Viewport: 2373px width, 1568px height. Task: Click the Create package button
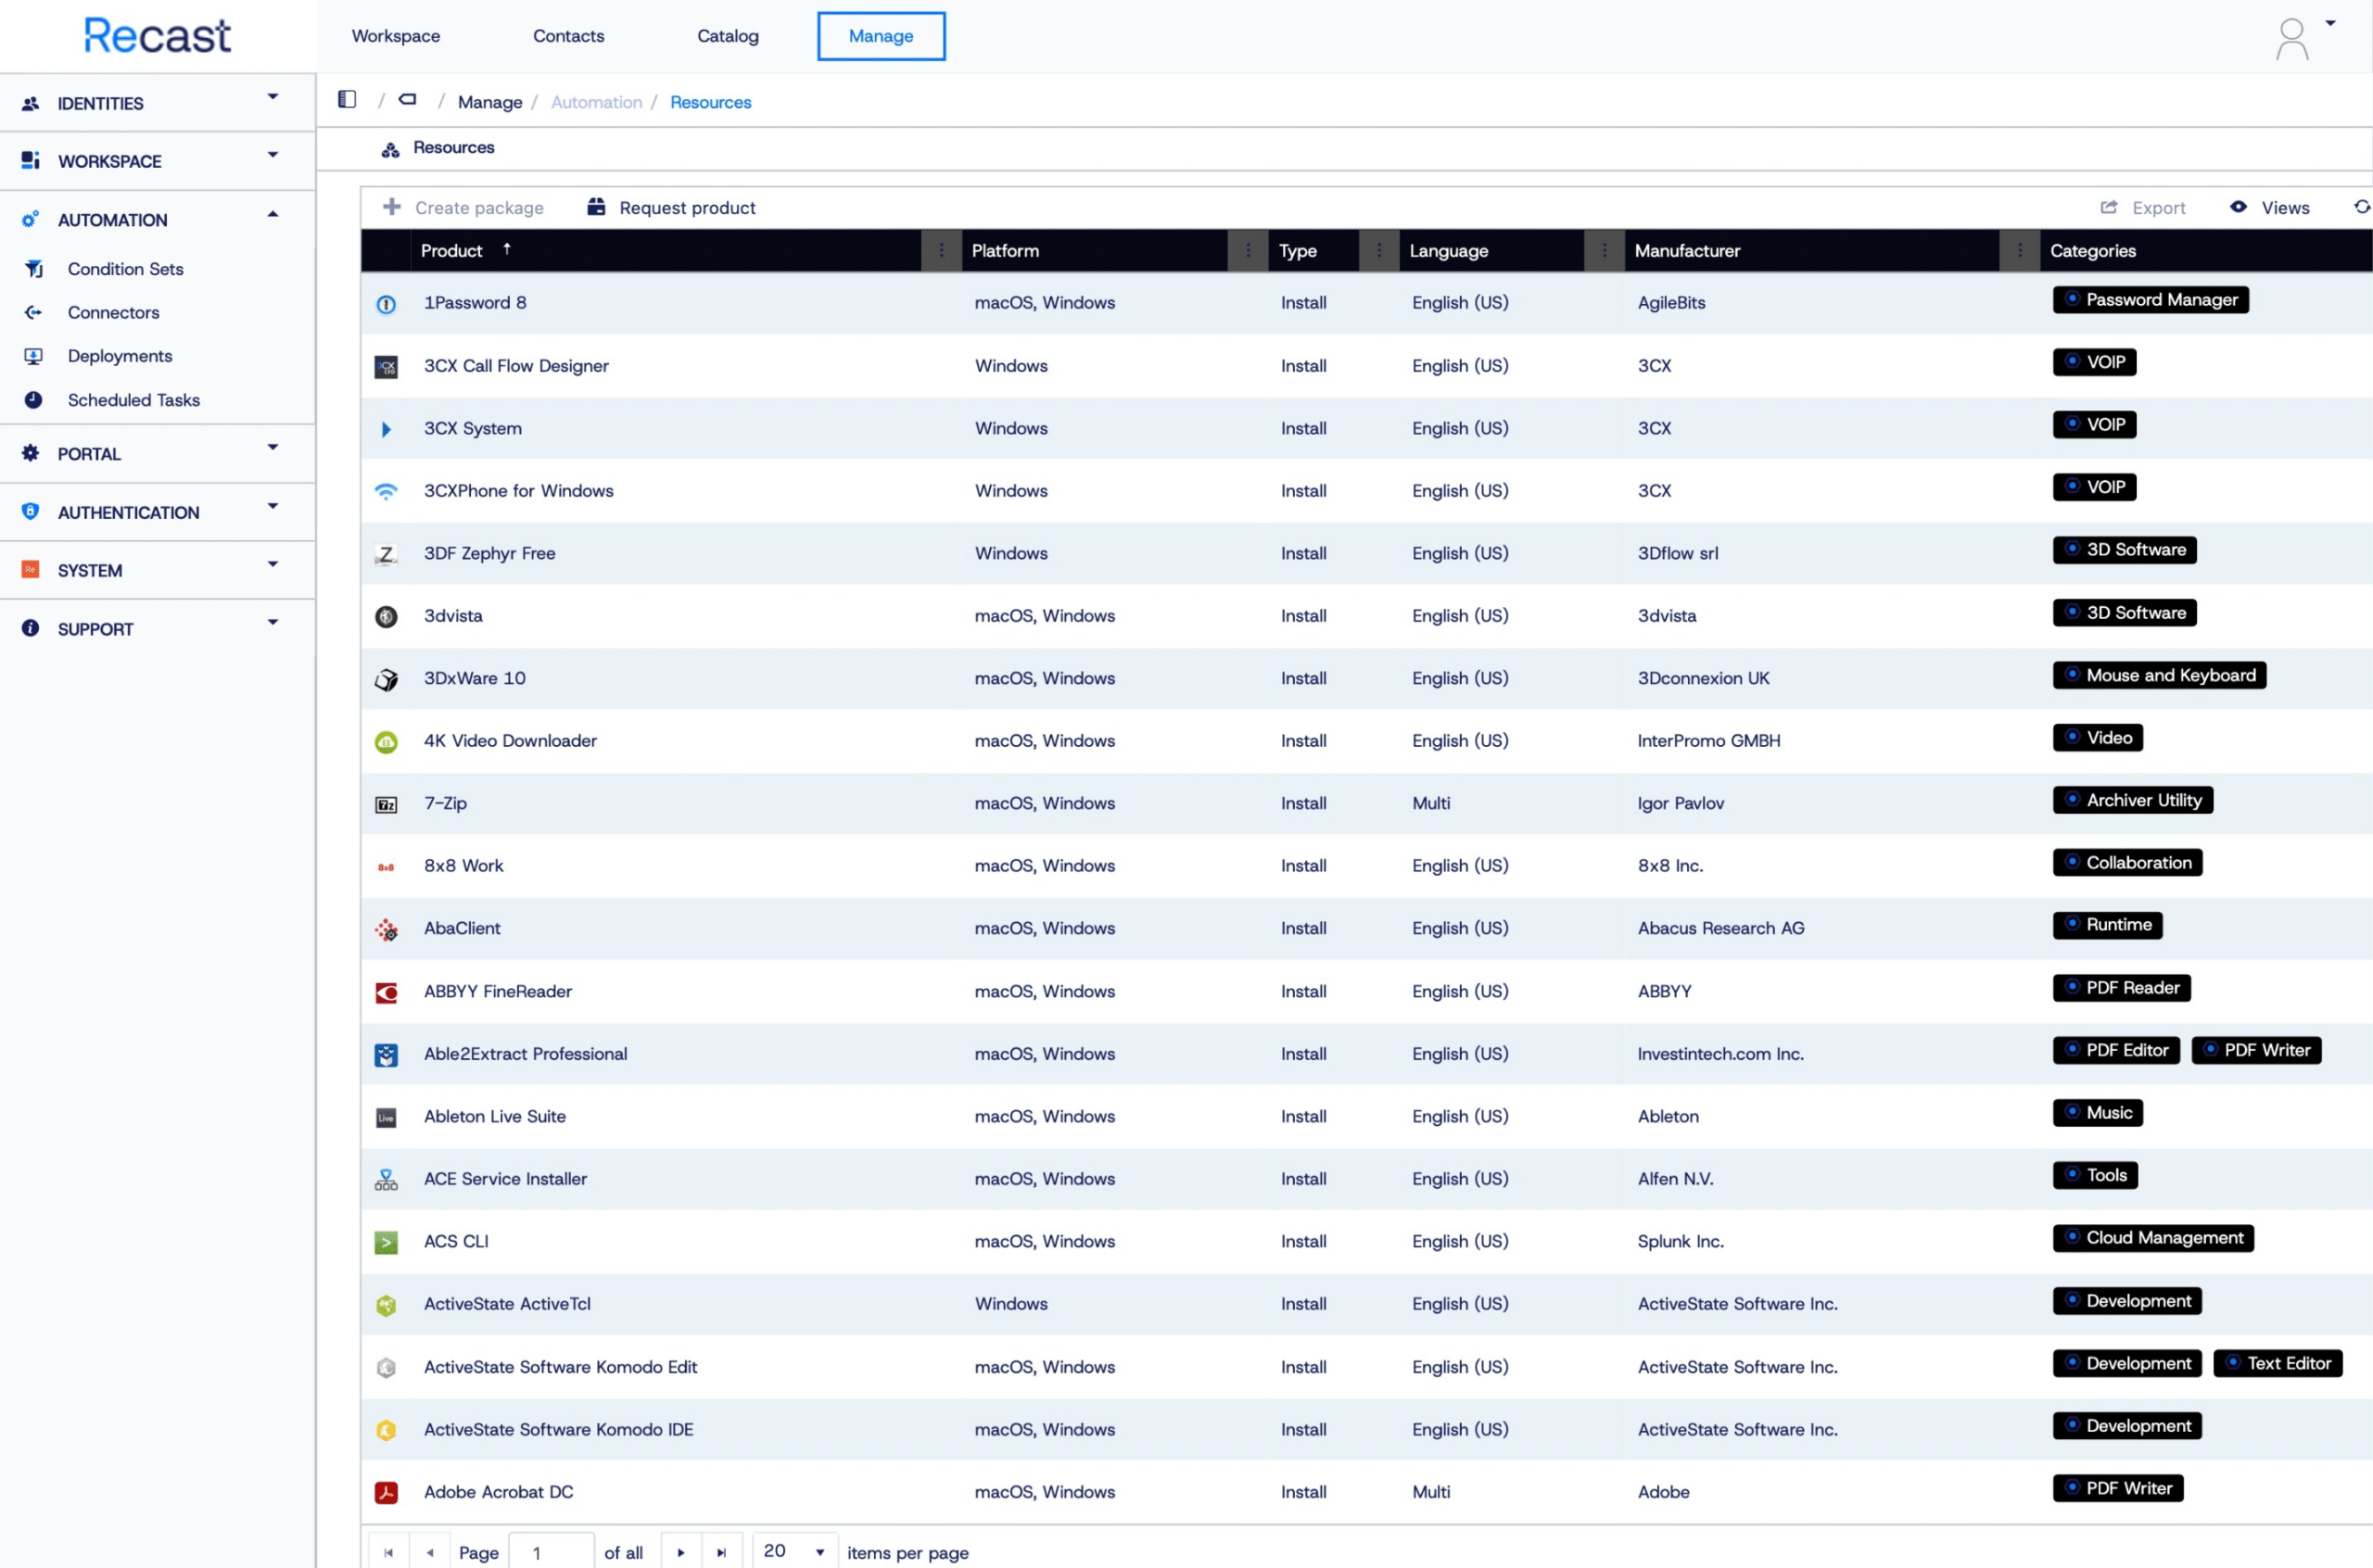point(464,208)
